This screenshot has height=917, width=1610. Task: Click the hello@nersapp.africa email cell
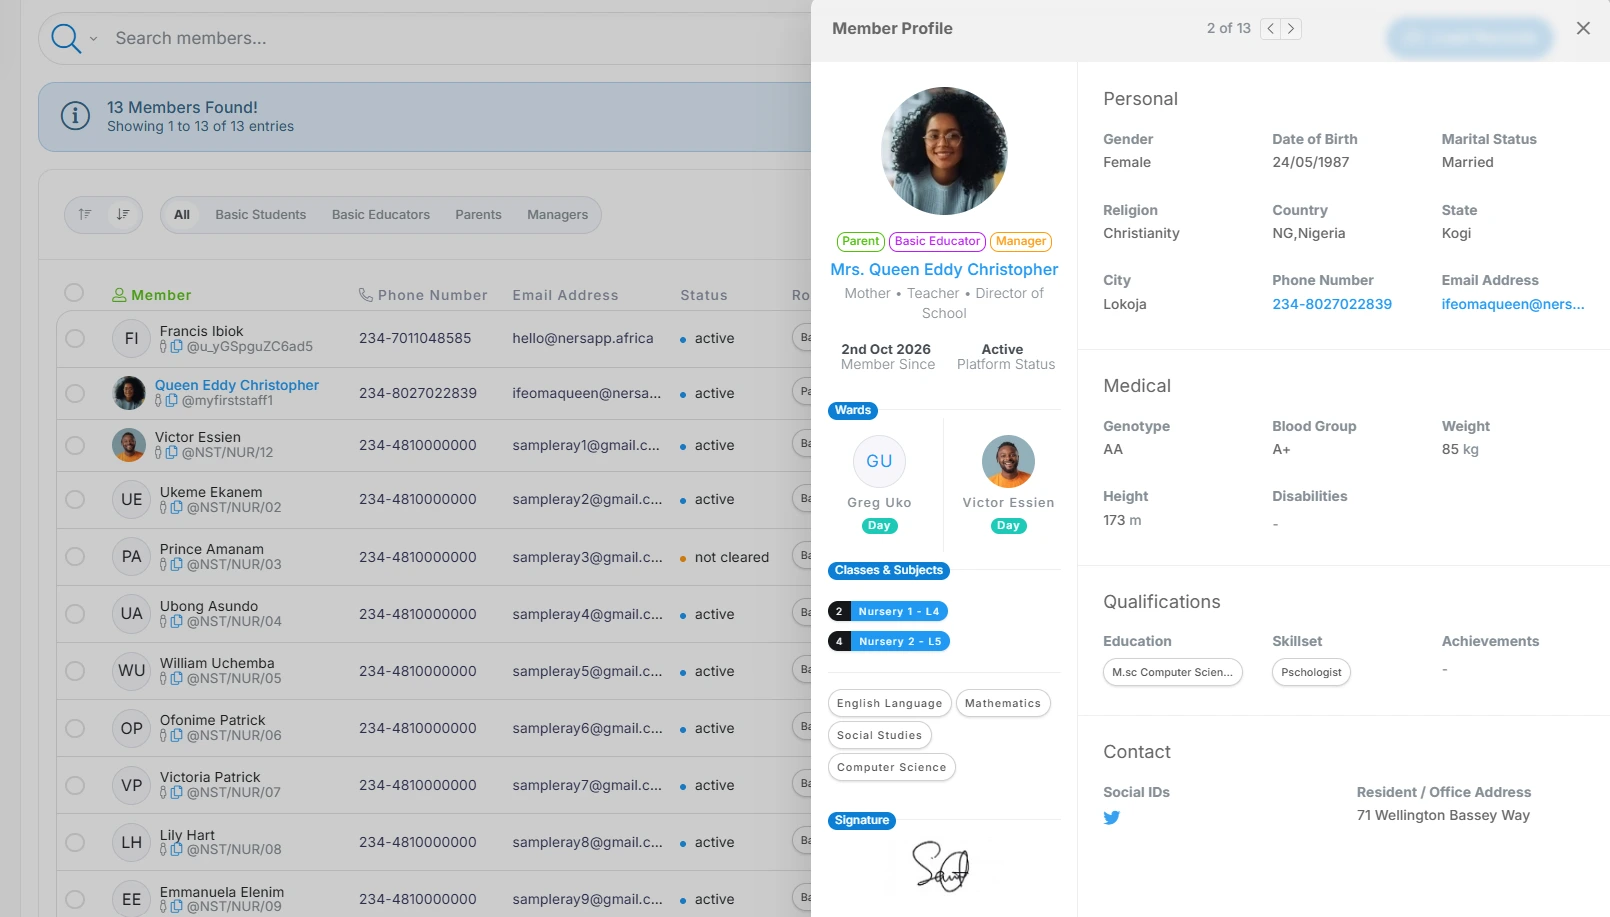583,338
